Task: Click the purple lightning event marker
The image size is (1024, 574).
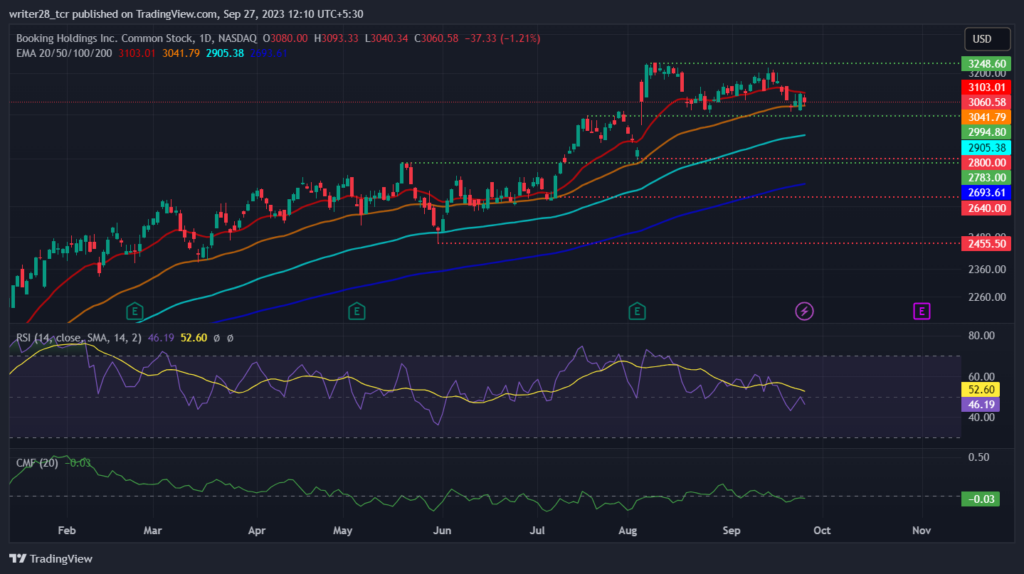Action: [x=804, y=311]
